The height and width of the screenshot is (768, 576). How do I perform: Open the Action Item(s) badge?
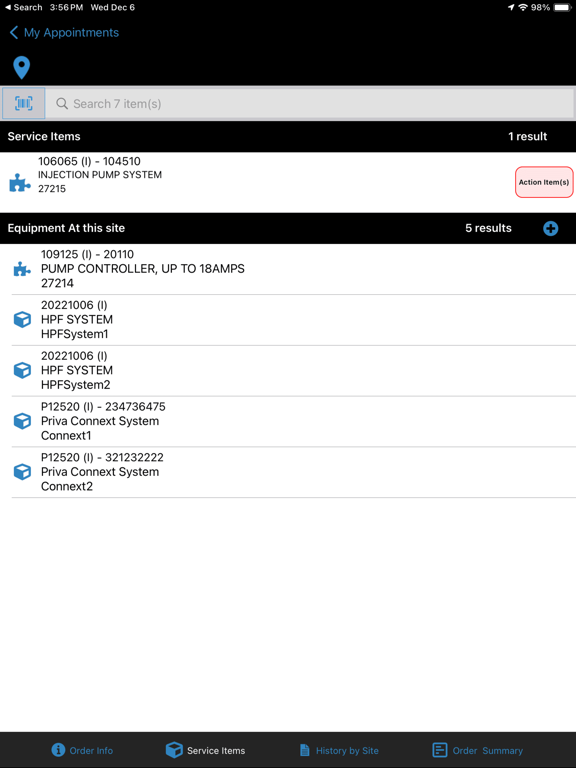[x=544, y=182]
